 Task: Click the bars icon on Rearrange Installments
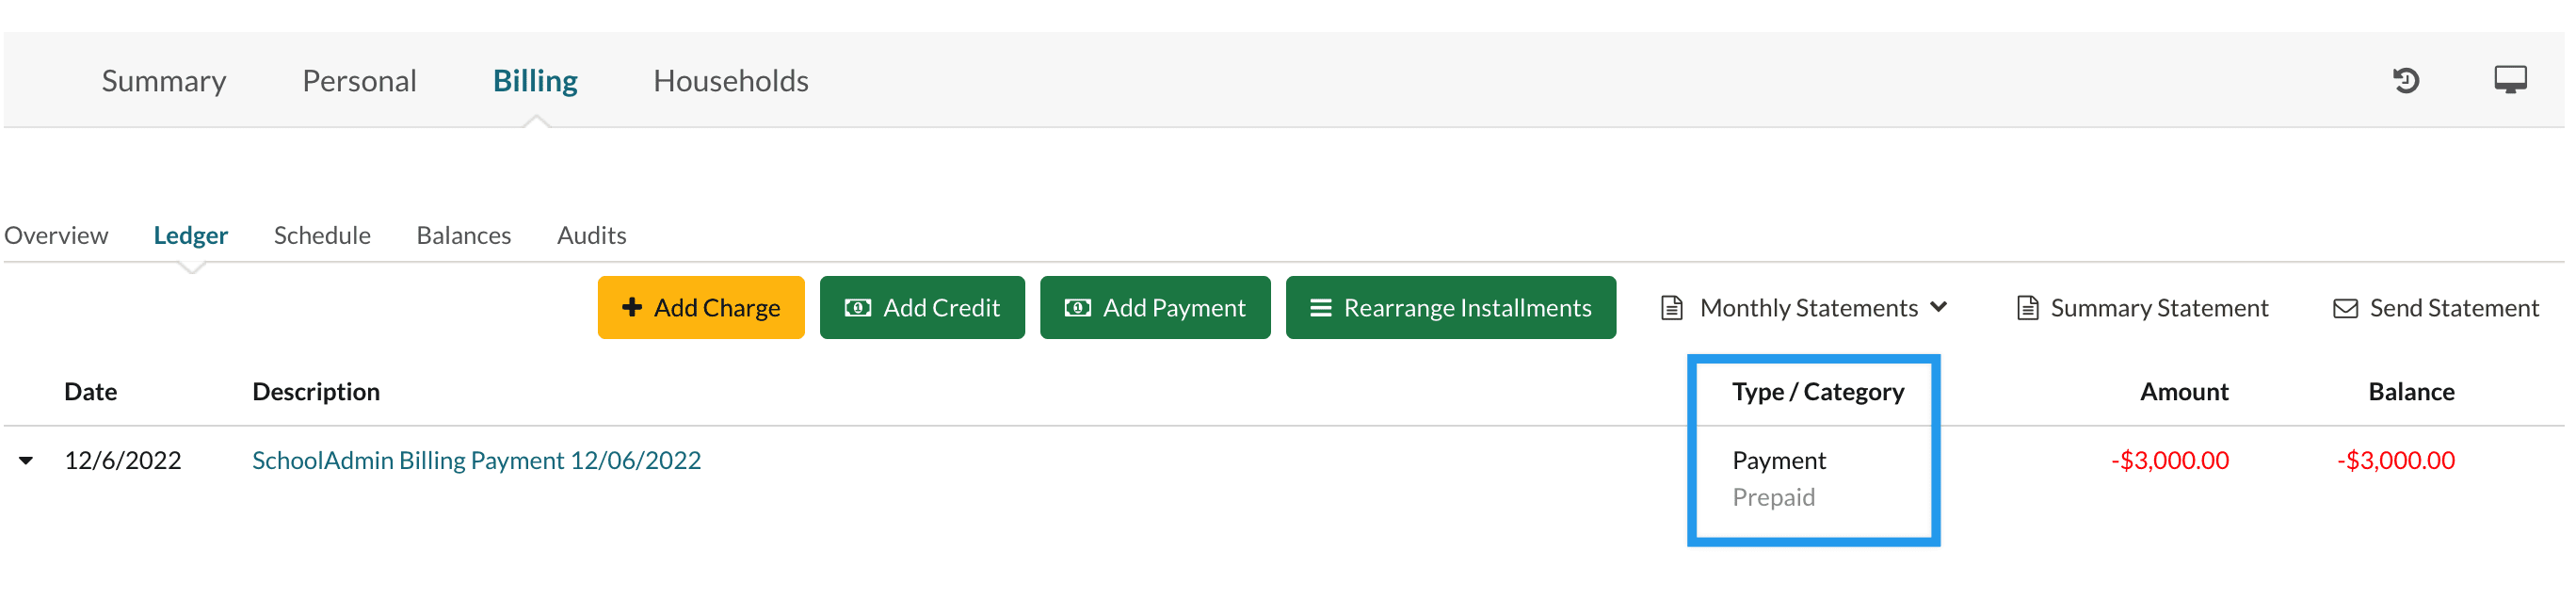[1321, 307]
